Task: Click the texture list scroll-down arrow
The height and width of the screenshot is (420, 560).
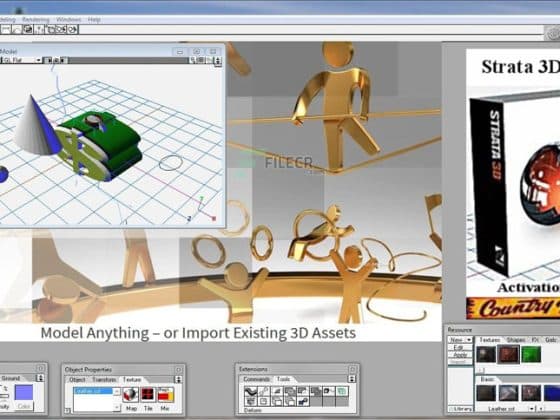Action: pos(117,407)
